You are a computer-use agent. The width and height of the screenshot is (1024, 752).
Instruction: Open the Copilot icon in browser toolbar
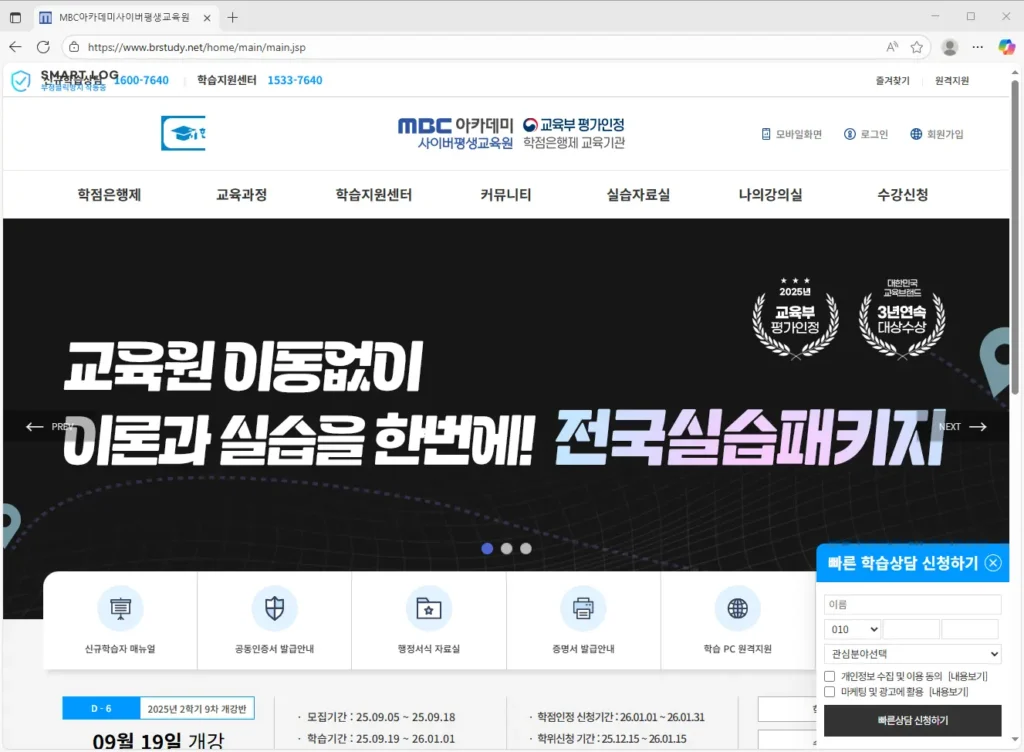pyautogui.click(x=1006, y=47)
